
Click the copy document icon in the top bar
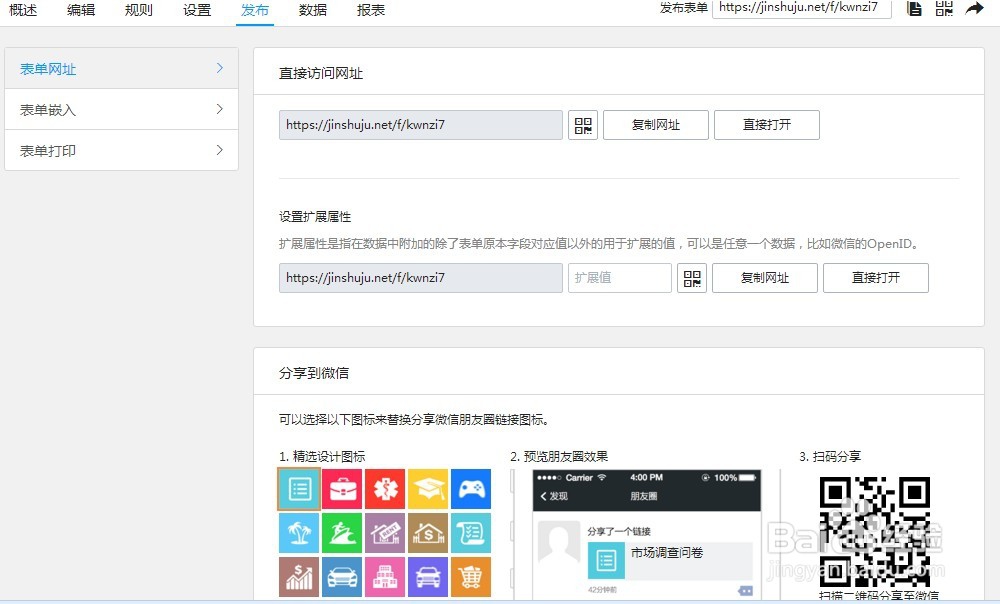tap(914, 8)
